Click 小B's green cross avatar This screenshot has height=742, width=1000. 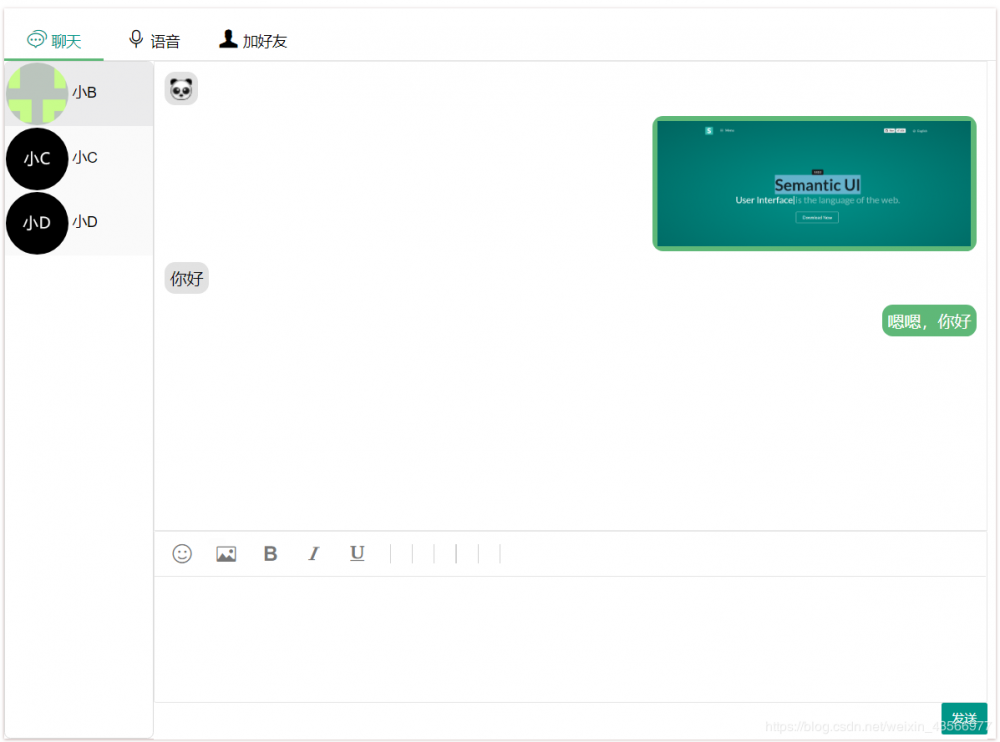37,93
